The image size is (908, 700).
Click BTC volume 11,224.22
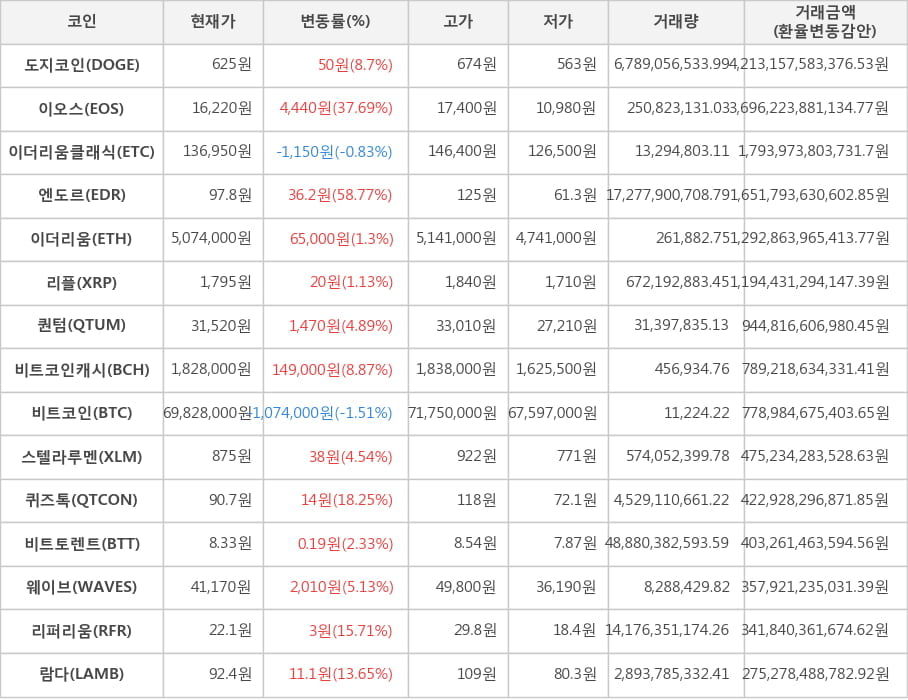coord(697,413)
